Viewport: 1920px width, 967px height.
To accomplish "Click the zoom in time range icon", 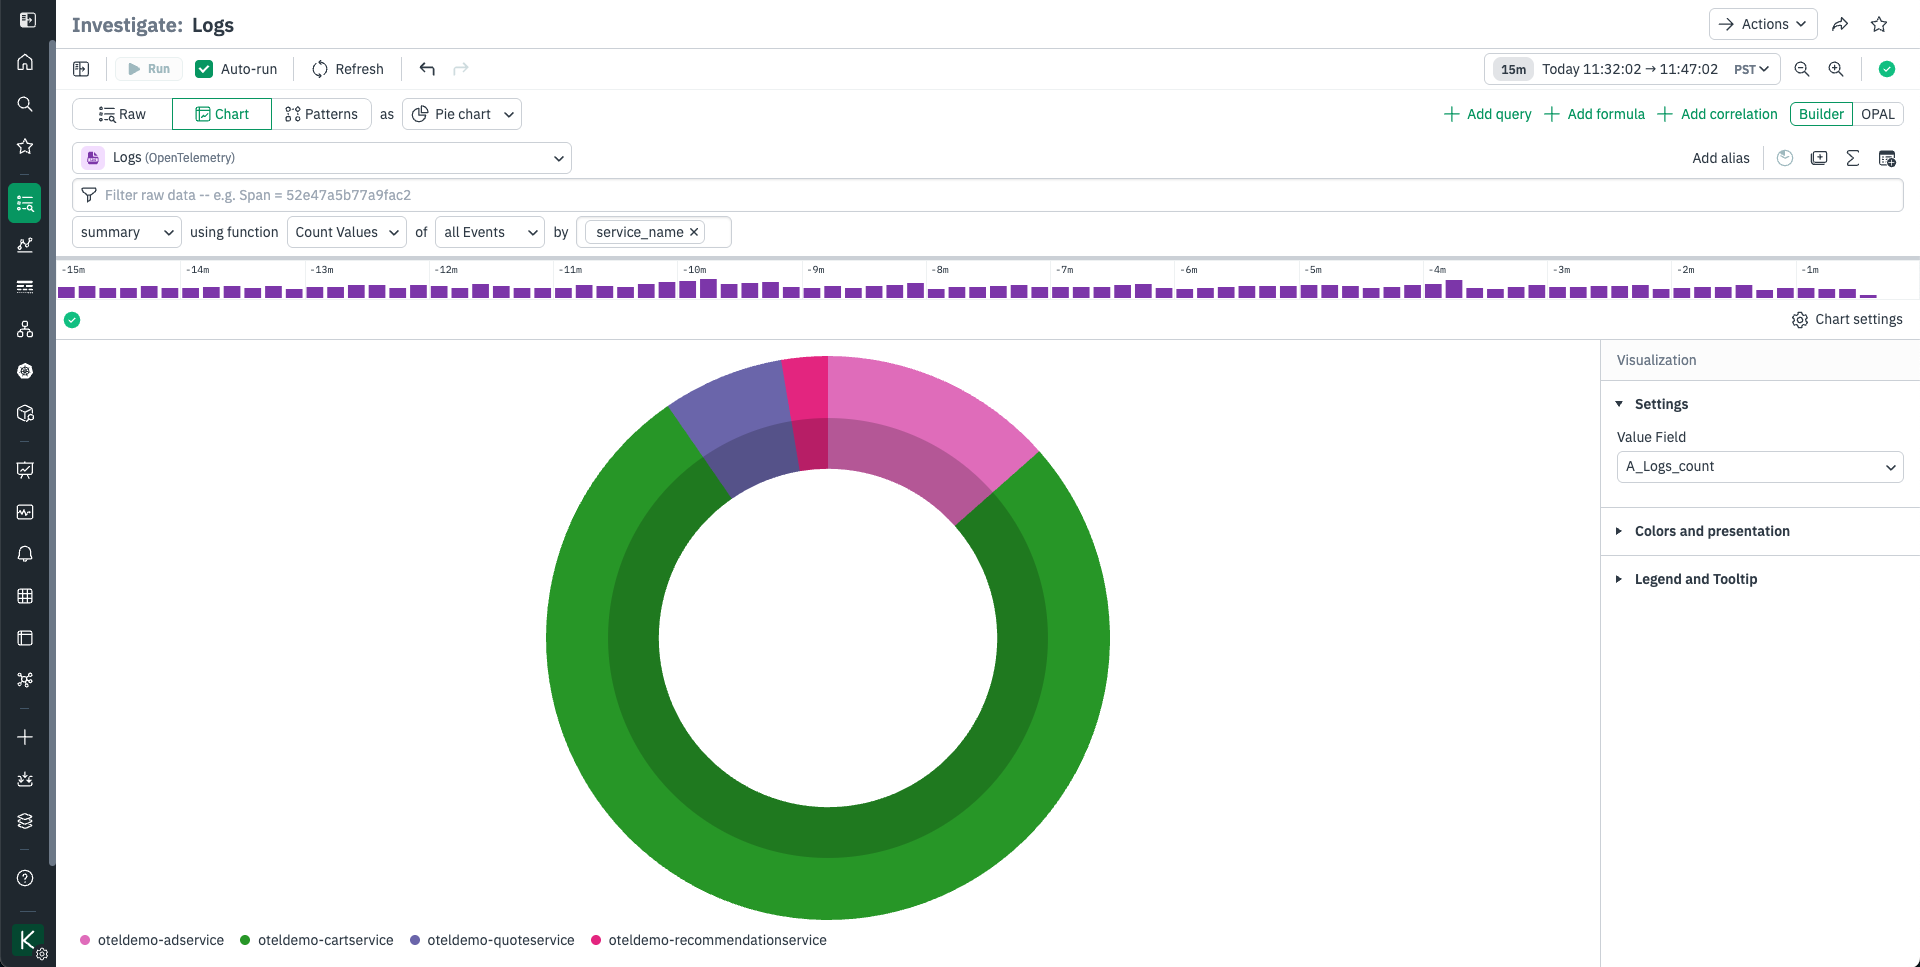I will 1836,69.
